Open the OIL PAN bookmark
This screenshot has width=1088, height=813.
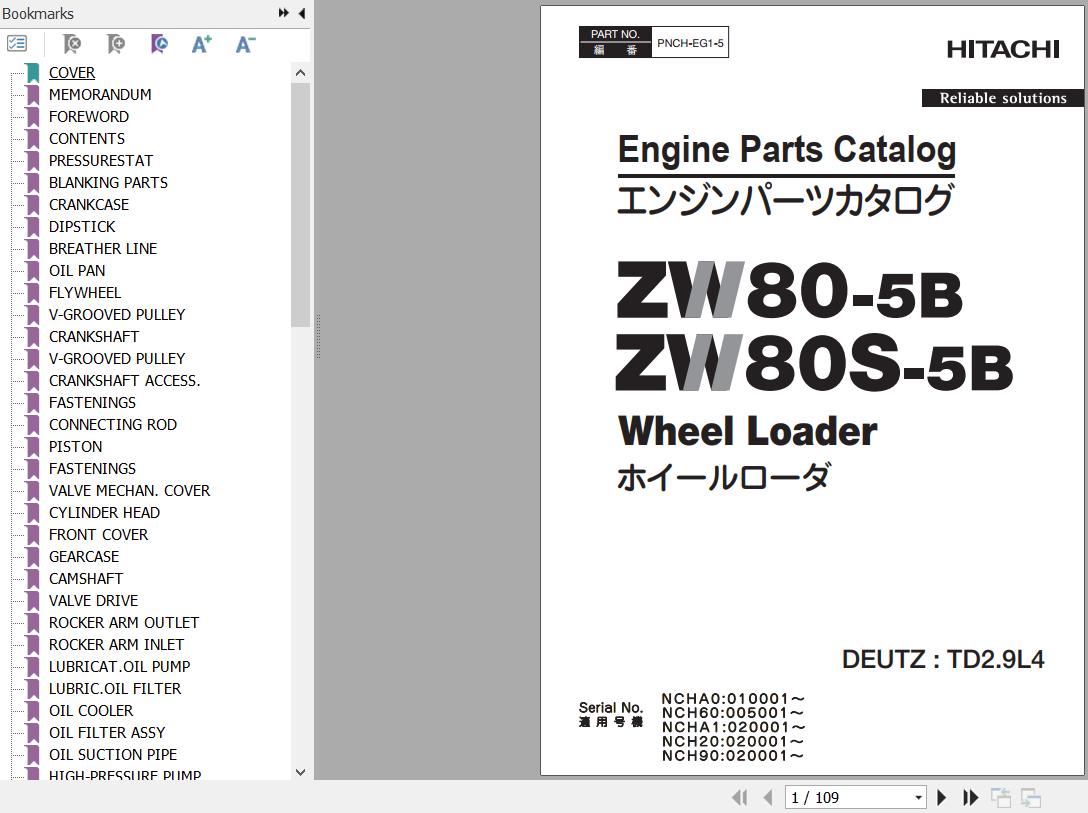pos(77,271)
